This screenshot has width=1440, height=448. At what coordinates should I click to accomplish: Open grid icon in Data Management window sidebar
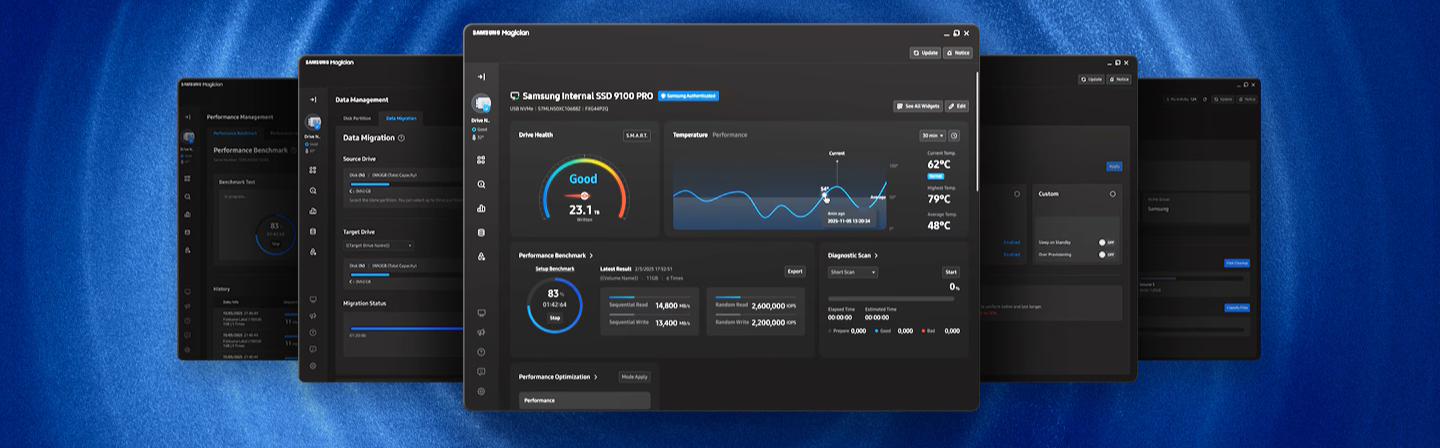coord(313,170)
